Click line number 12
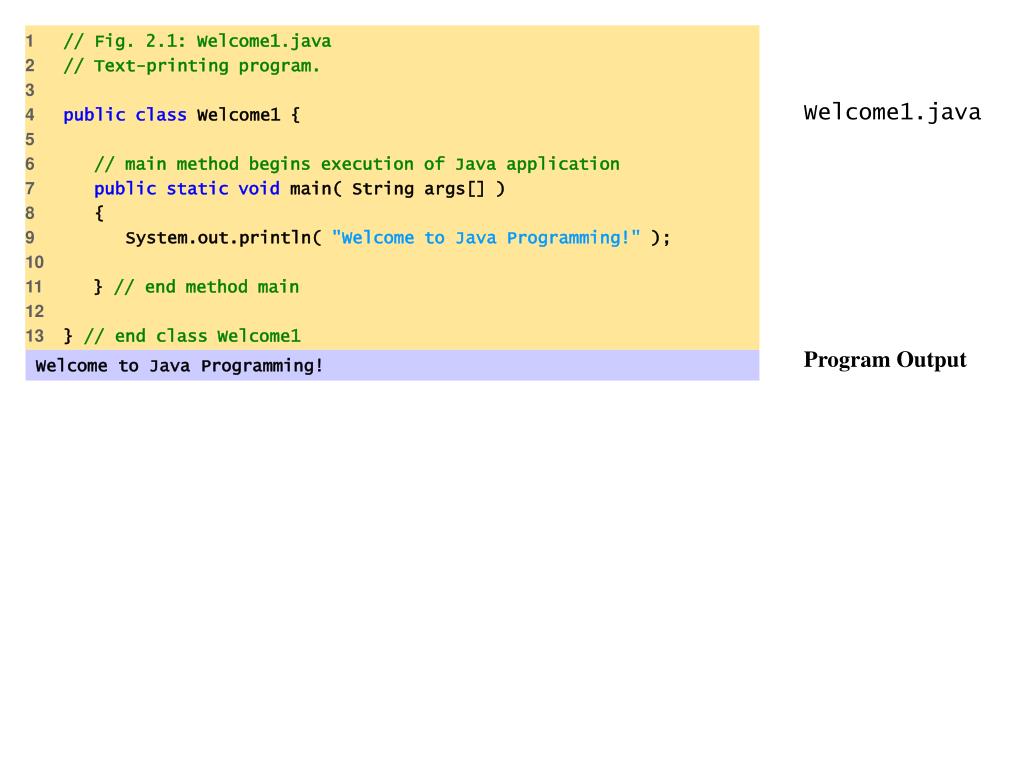 pos(35,312)
